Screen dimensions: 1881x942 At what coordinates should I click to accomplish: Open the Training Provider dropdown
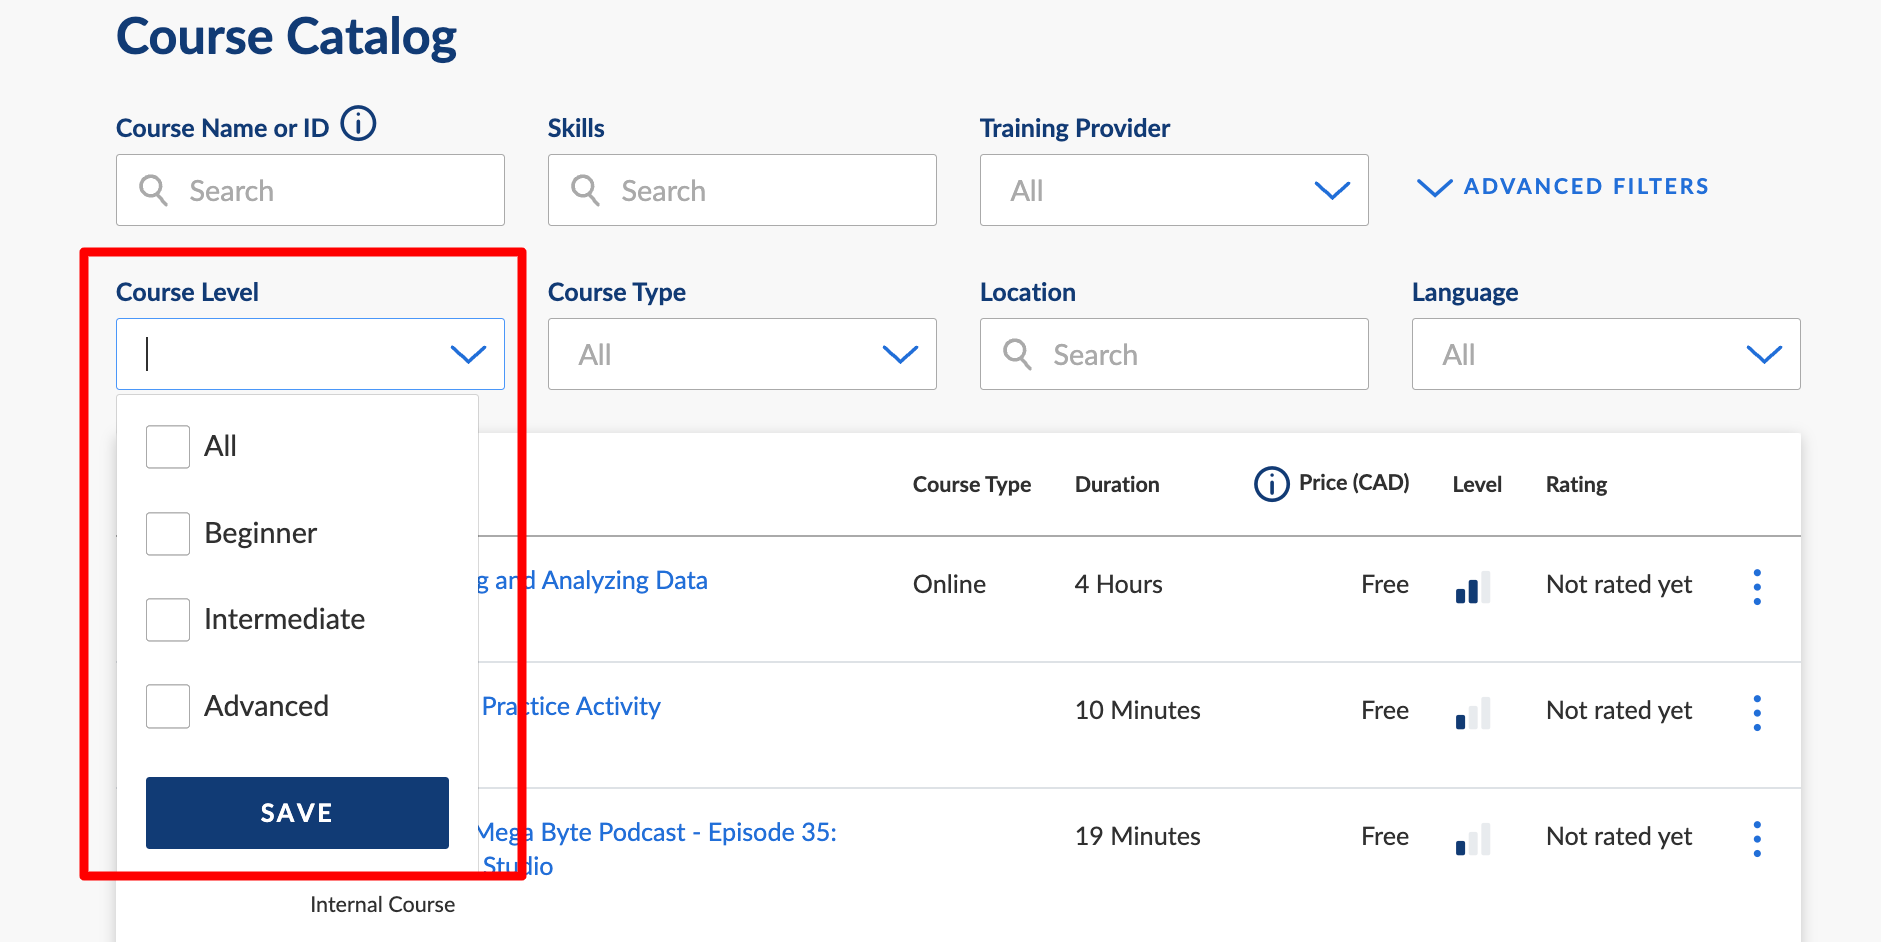tap(1173, 190)
